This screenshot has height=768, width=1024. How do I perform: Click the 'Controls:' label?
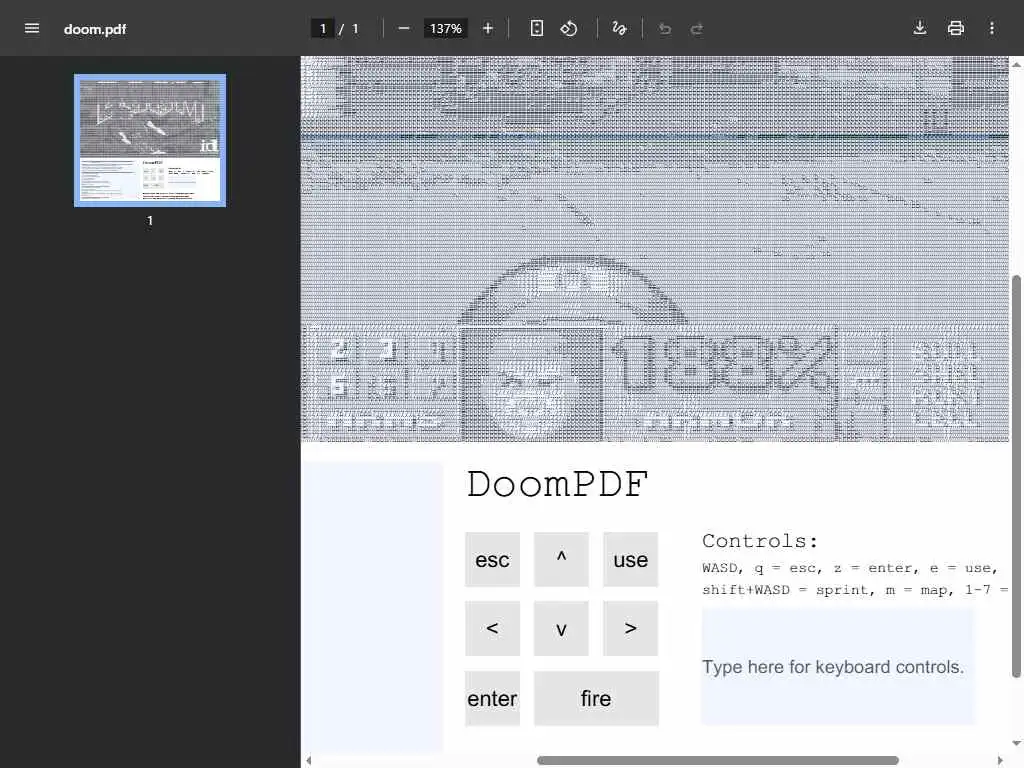point(760,541)
